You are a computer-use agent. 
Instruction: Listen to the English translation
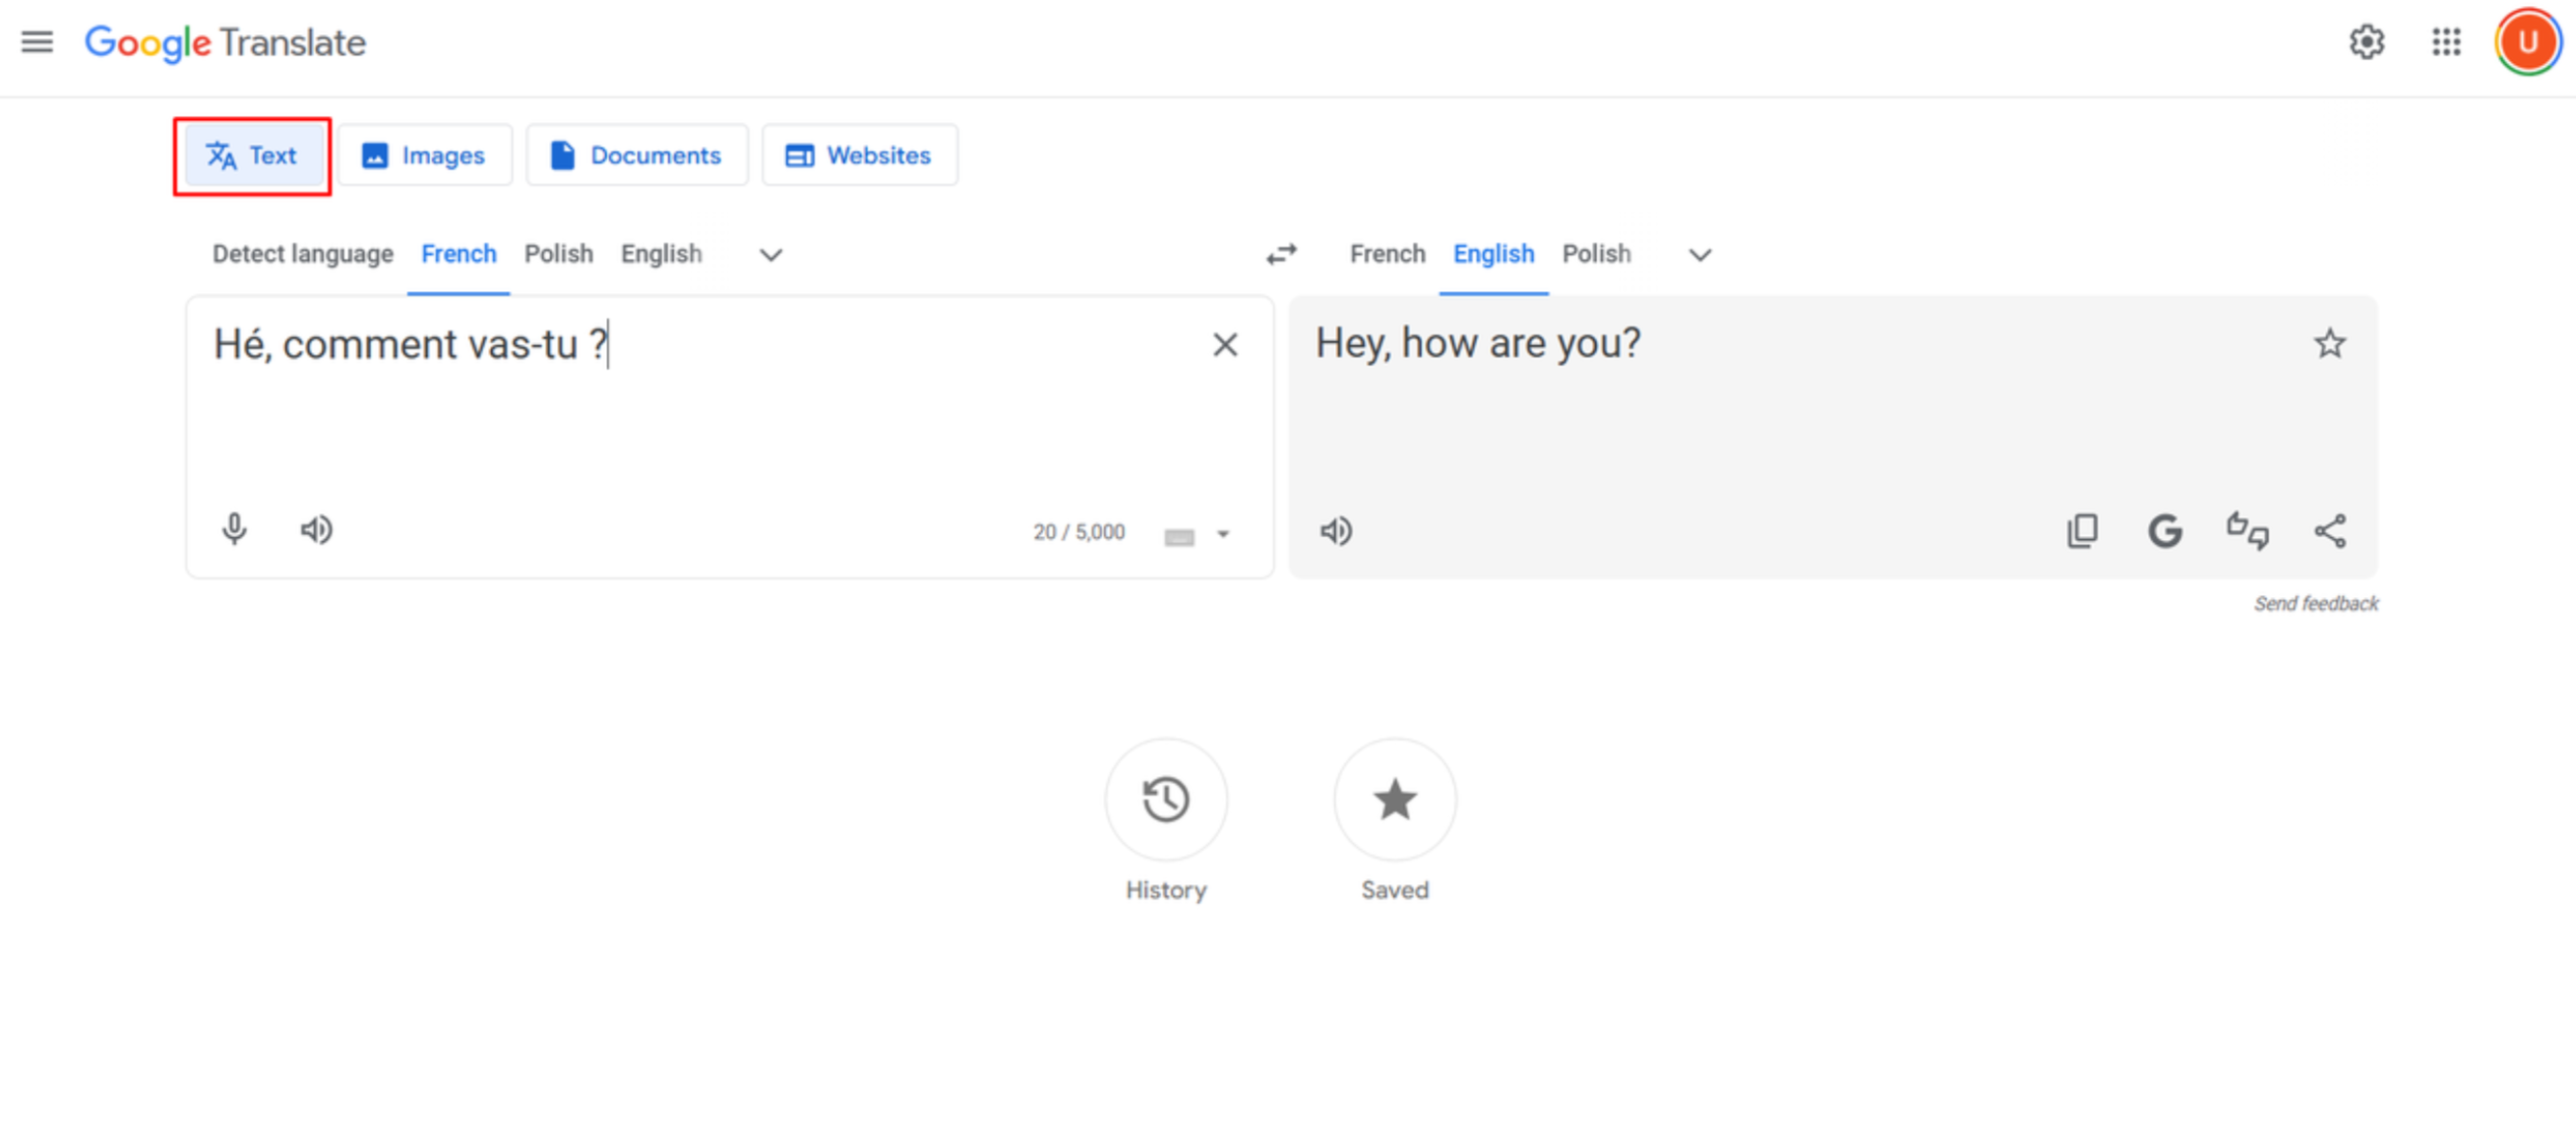coord(1336,530)
